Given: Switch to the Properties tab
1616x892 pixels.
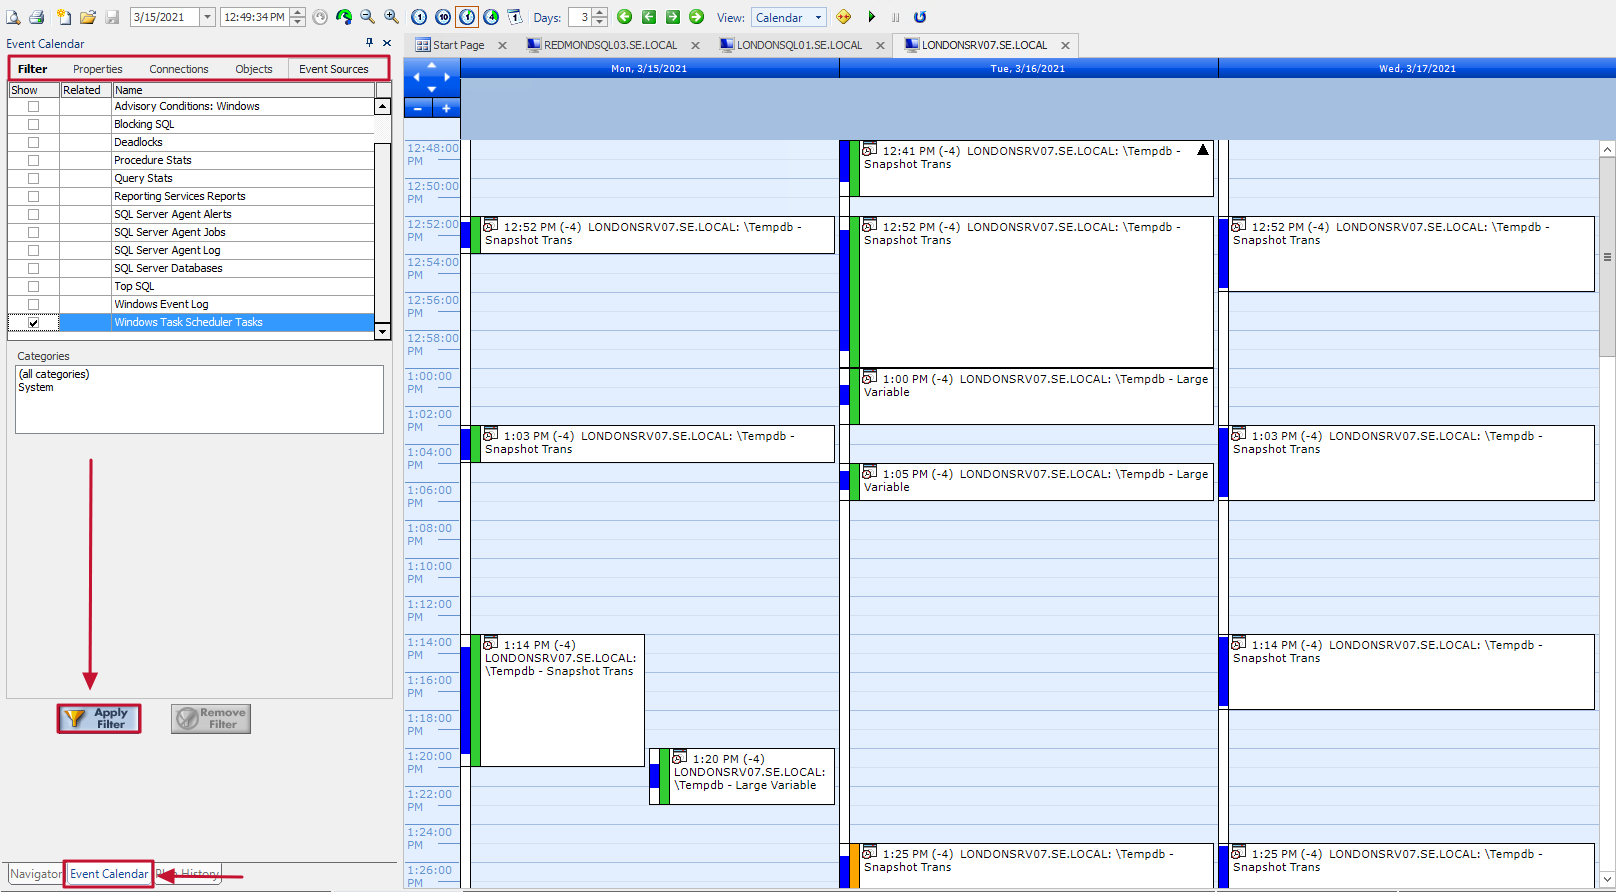Looking at the screenshot, I should click(98, 69).
